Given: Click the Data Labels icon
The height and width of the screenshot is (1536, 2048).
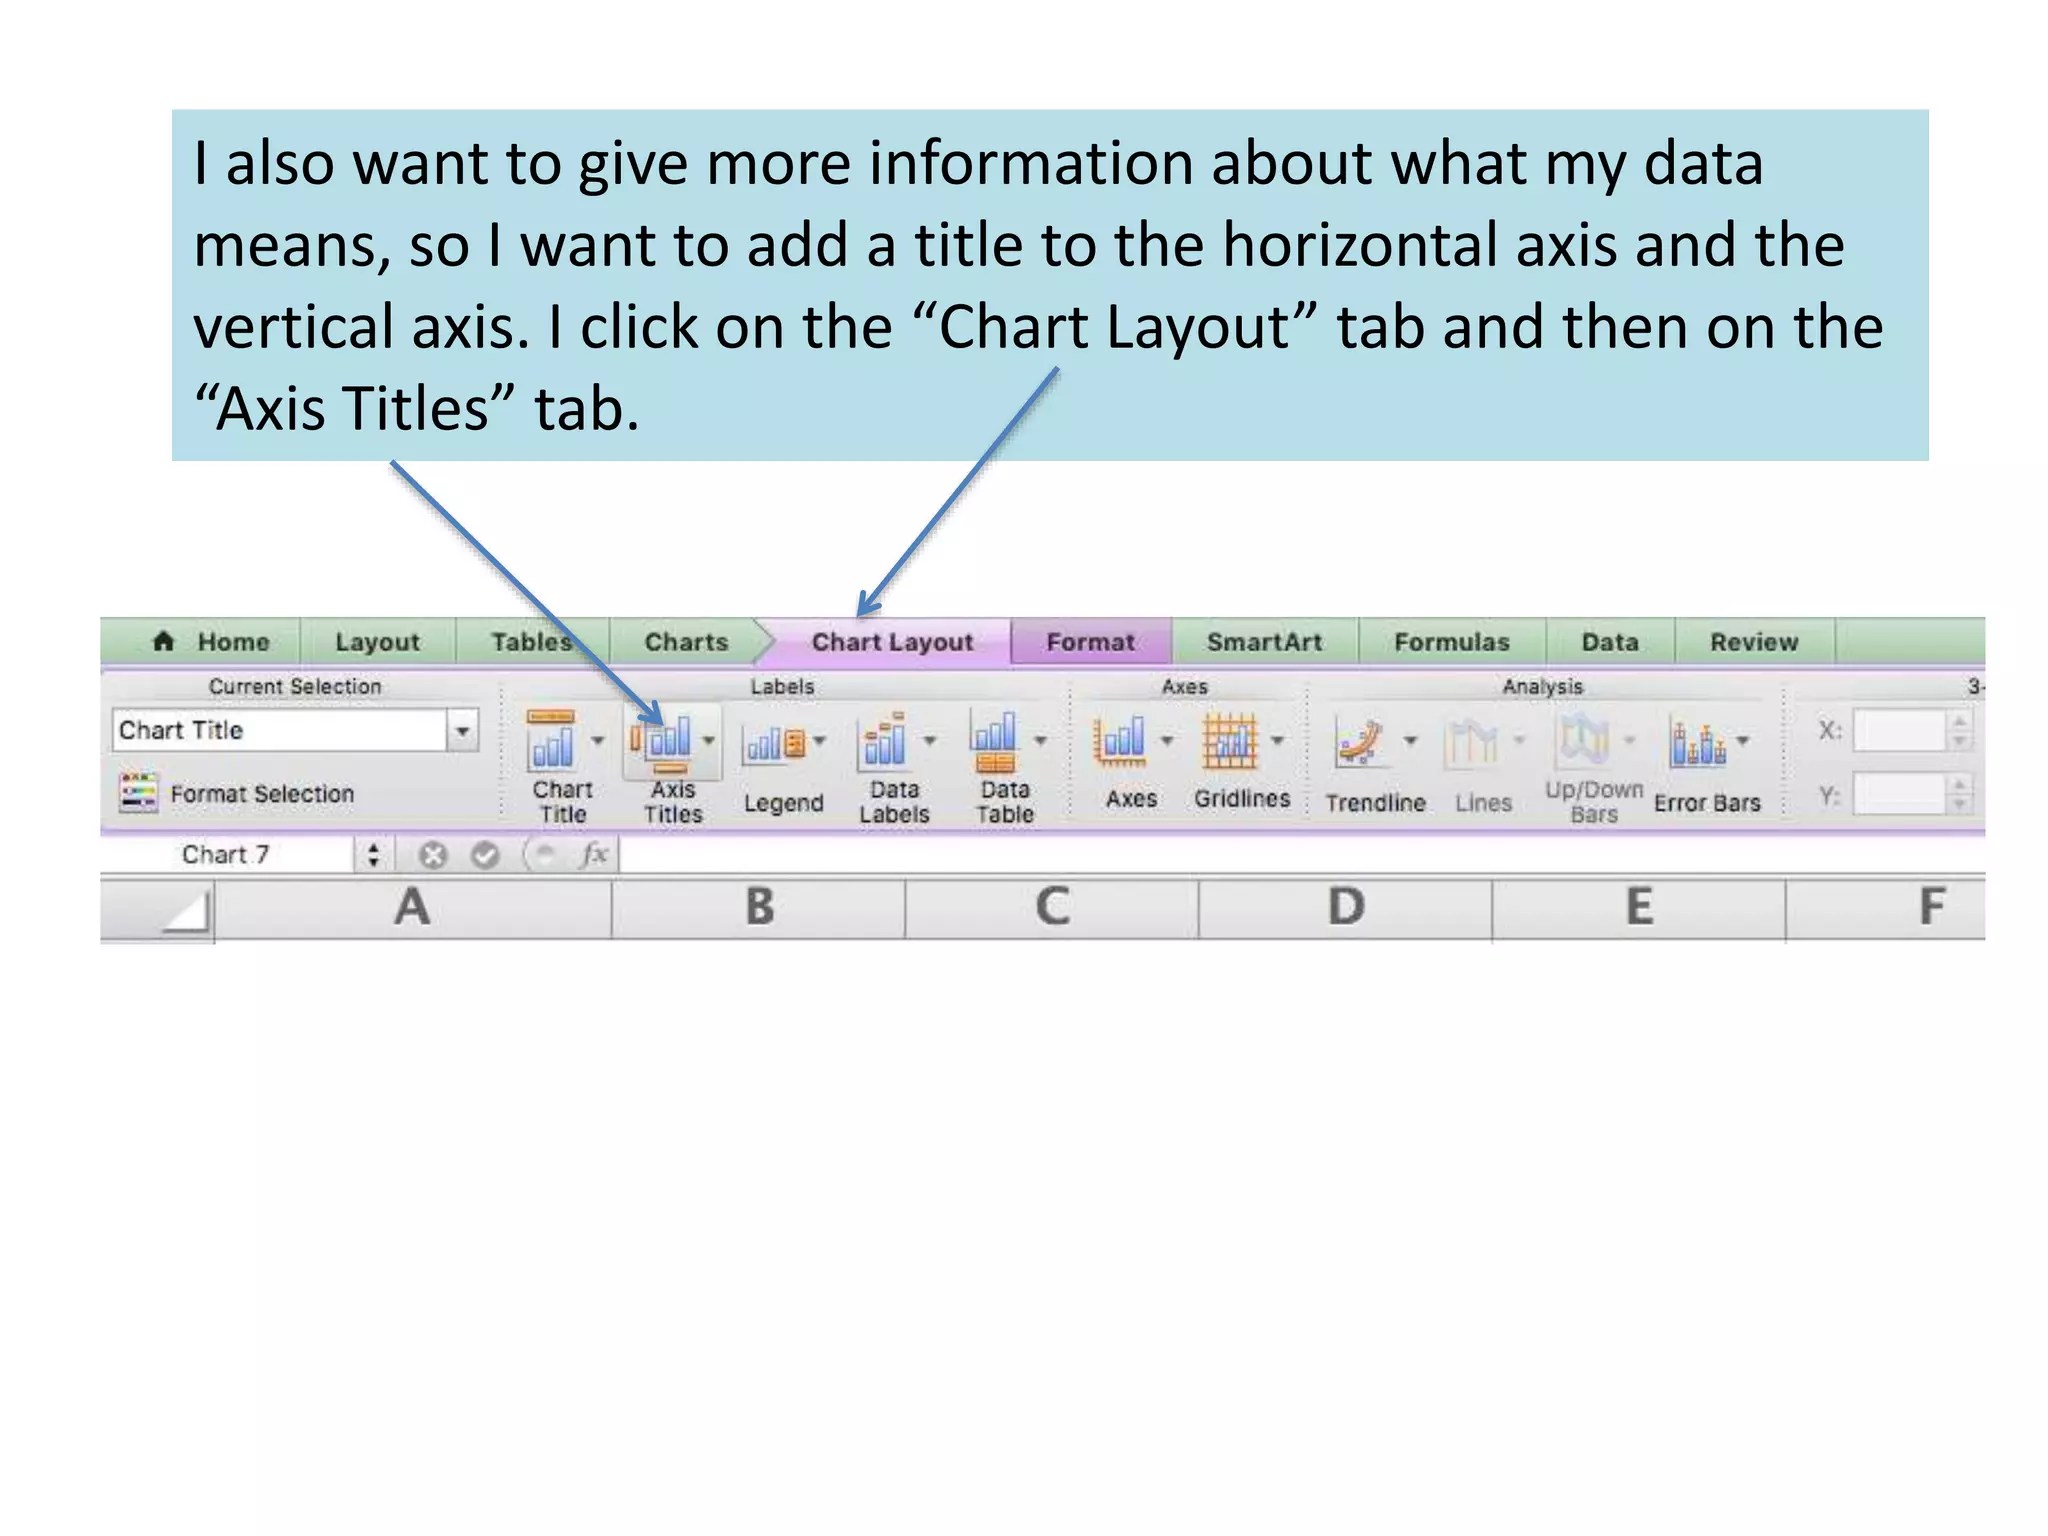Looking at the screenshot, I should click(884, 742).
